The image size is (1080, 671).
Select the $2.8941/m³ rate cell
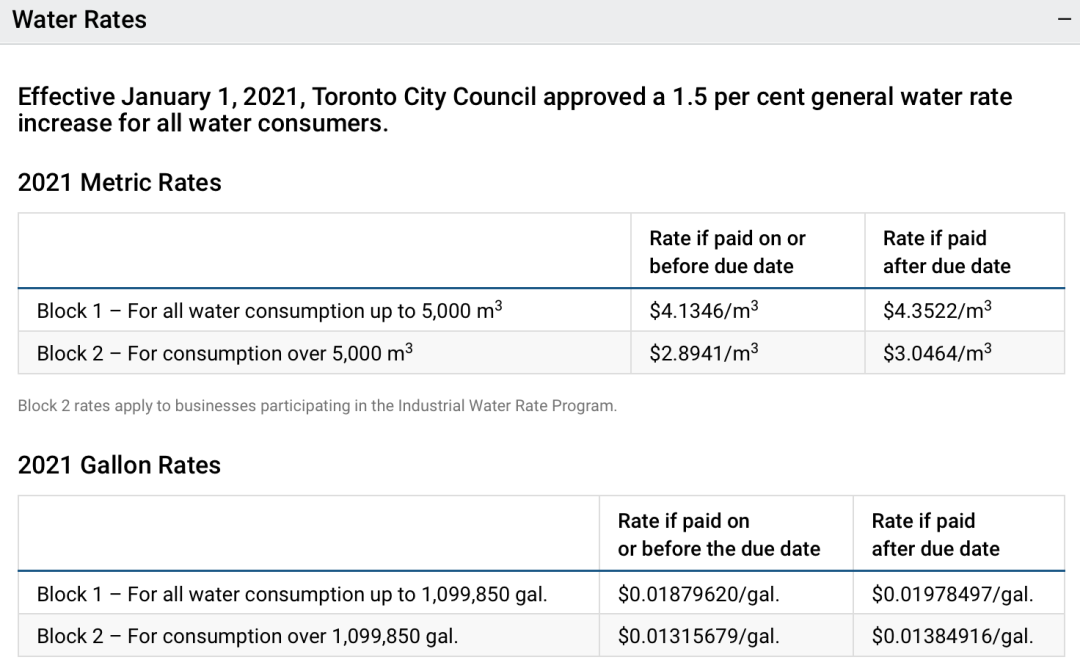point(704,353)
